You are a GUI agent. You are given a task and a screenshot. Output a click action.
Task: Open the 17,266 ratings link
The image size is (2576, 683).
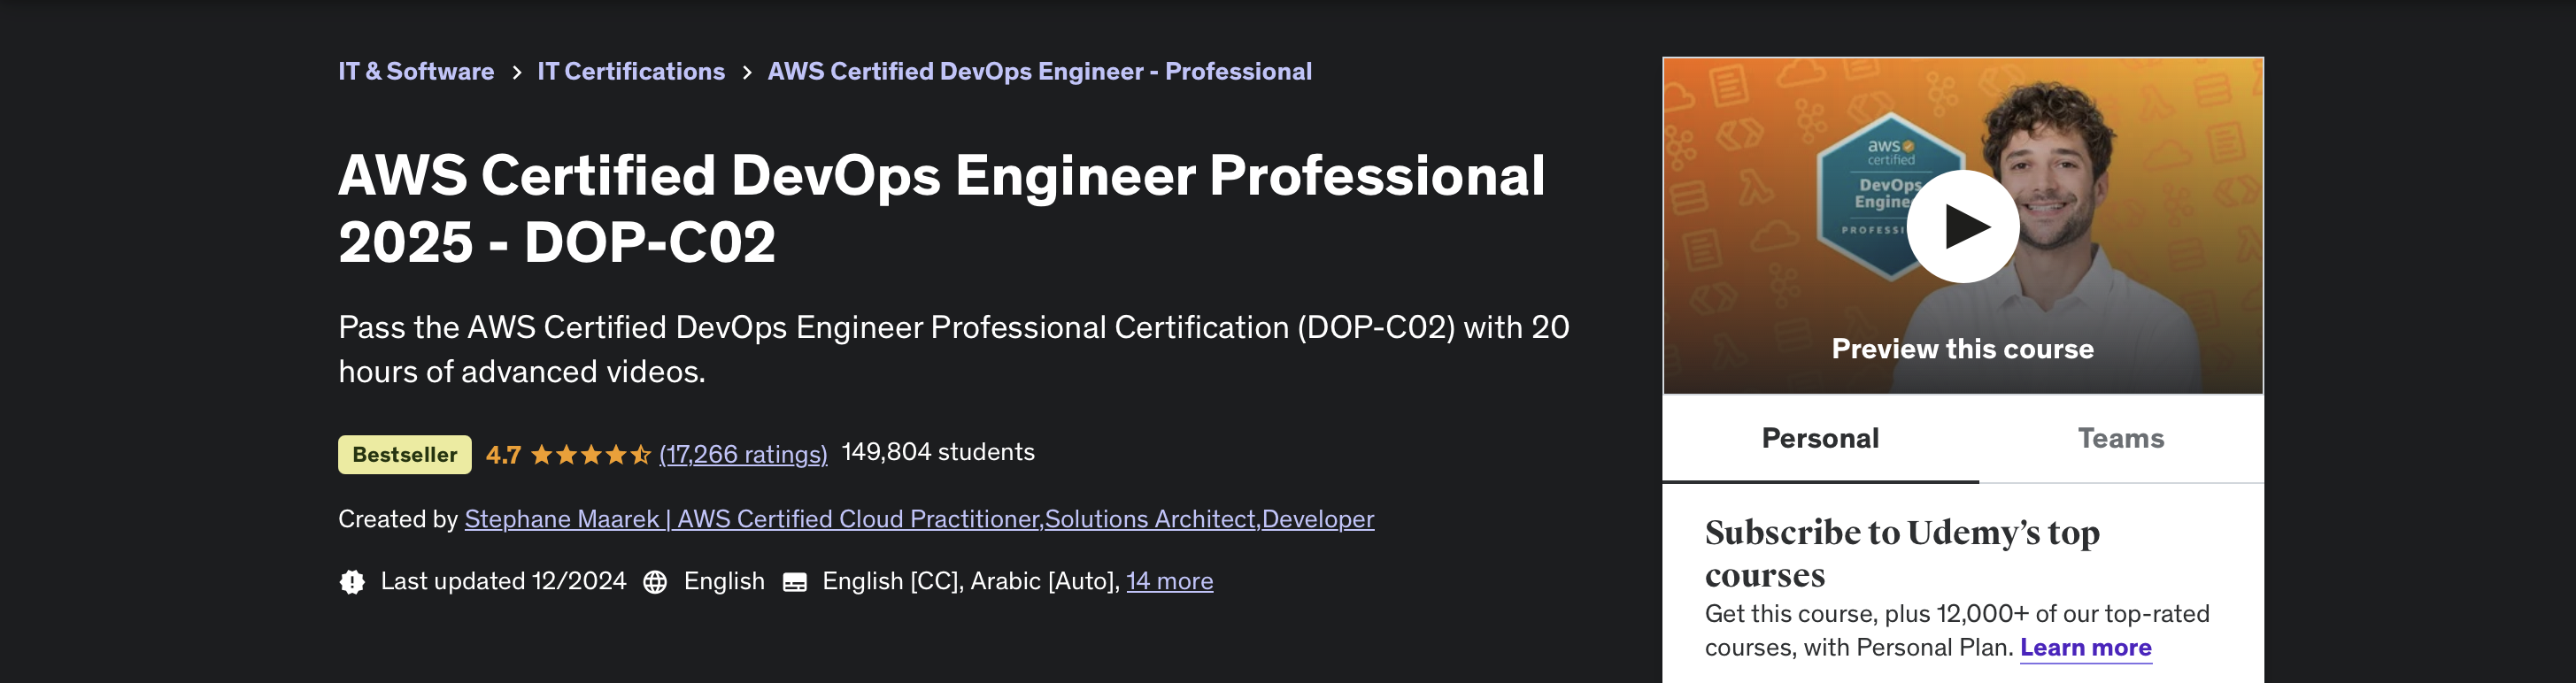pyautogui.click(x=743, y=455)
